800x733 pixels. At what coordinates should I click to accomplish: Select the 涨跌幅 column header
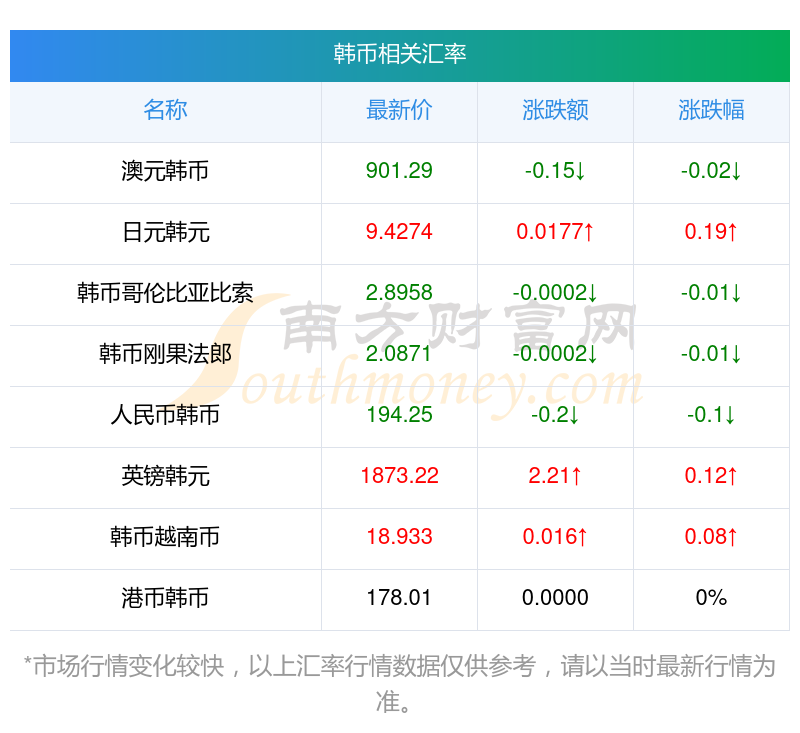point(711,110)
